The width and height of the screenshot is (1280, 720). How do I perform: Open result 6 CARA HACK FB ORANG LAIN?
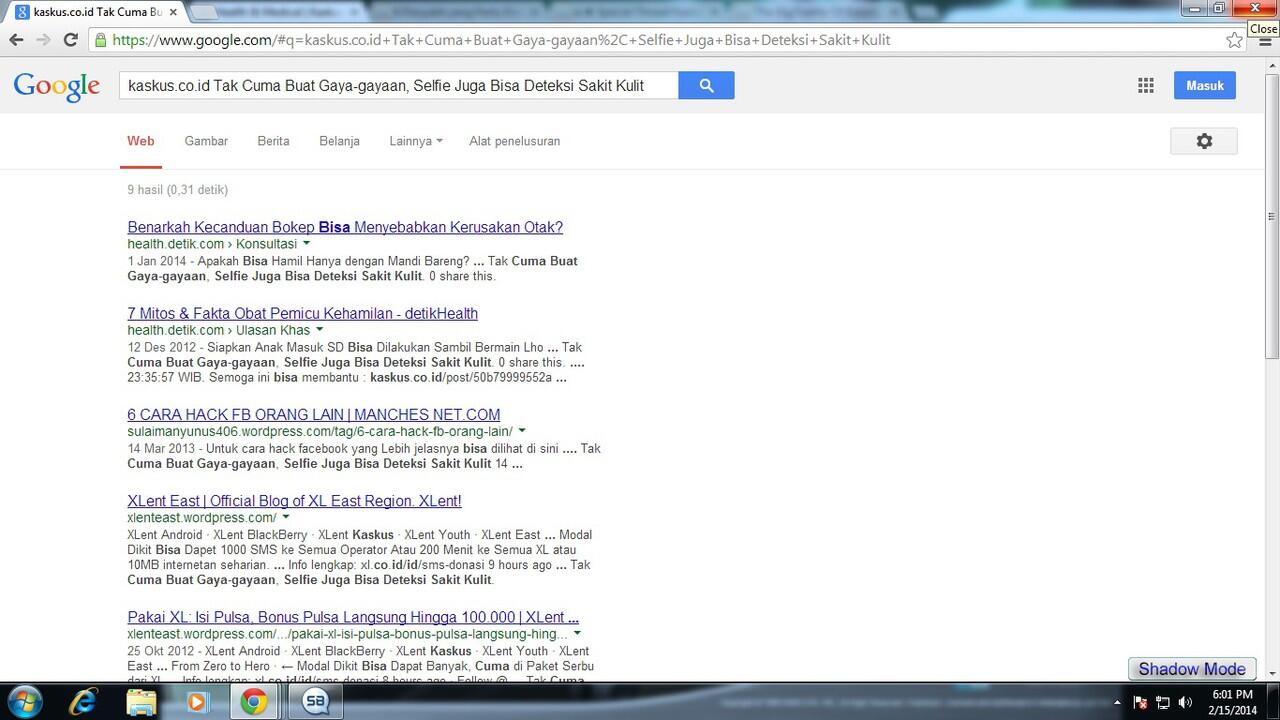pyautogui.click(x=314, y=414)
